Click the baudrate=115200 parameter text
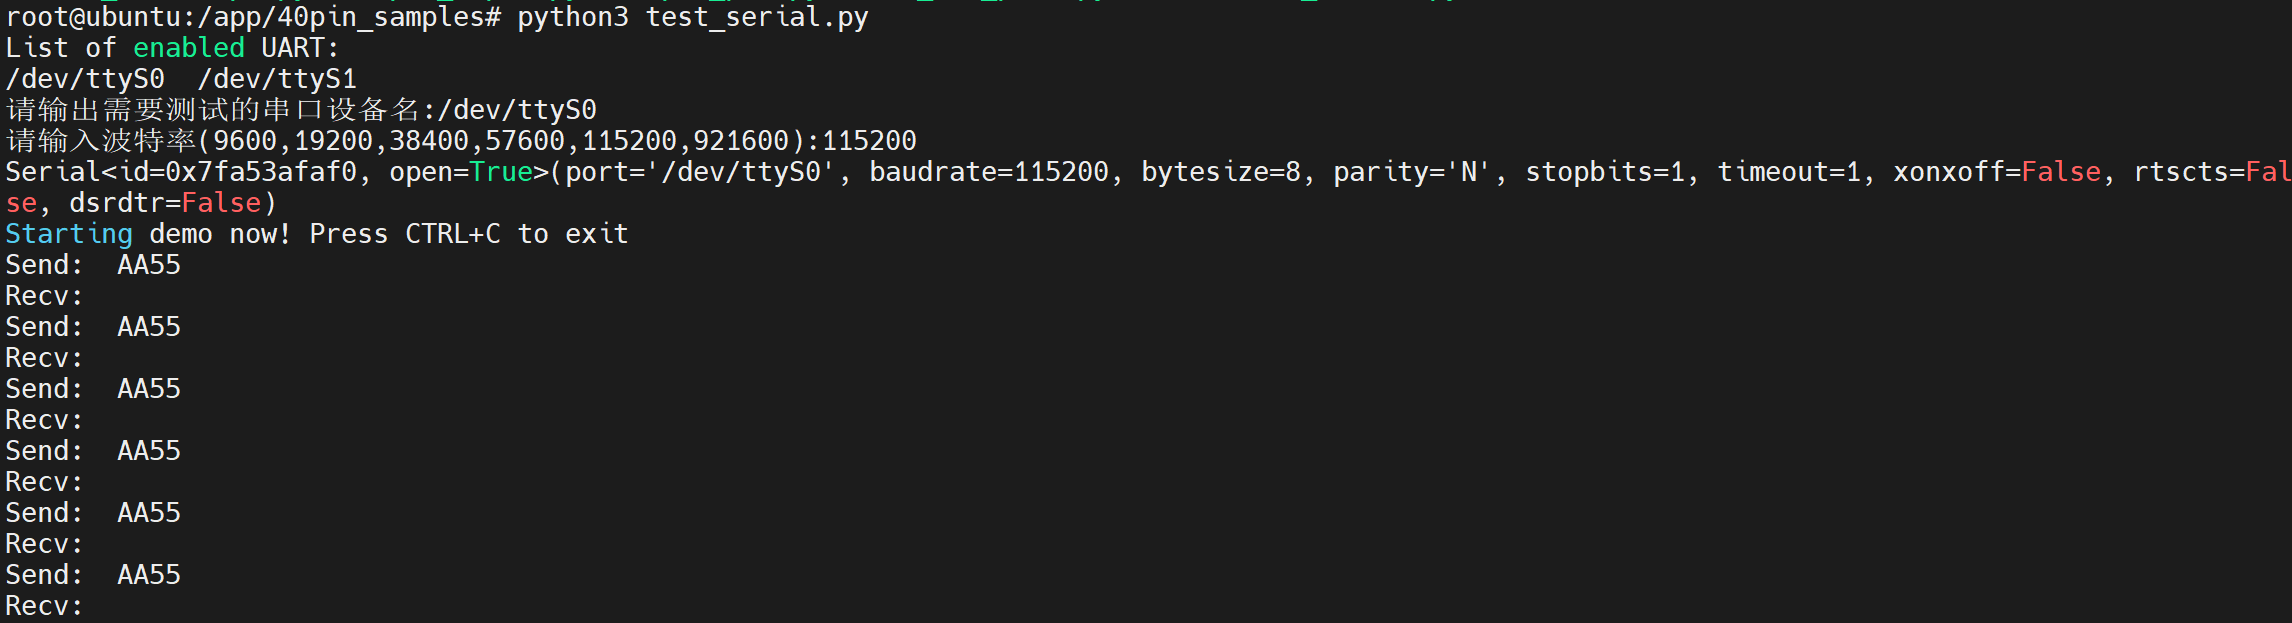The height and width of the screenshot is (623, 2292). coord(989,172)
